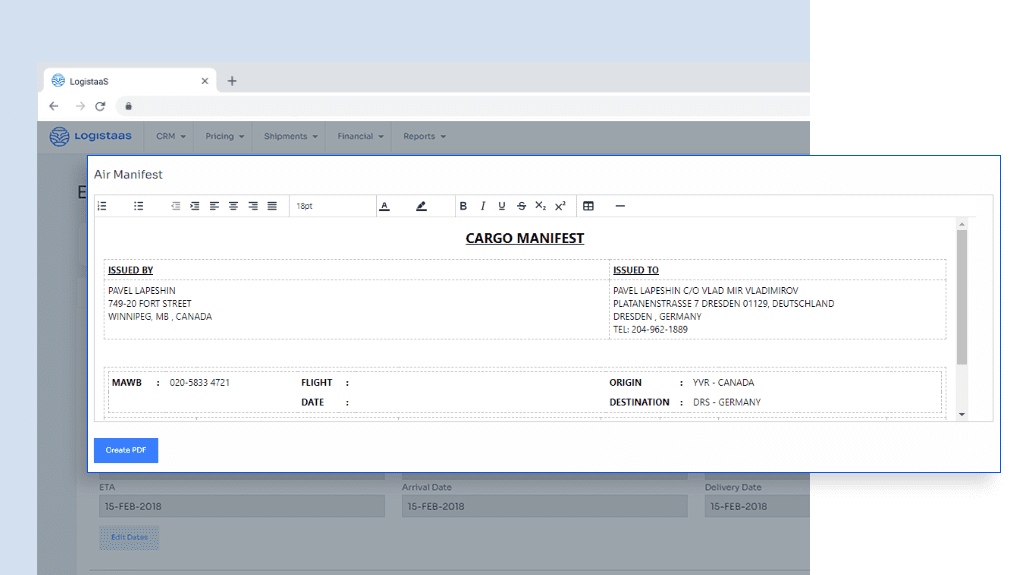Image resolution: width=1012 pixels, height=575 pixels.
Task: Choose the text color tool
Action: (x=385, y=206)
